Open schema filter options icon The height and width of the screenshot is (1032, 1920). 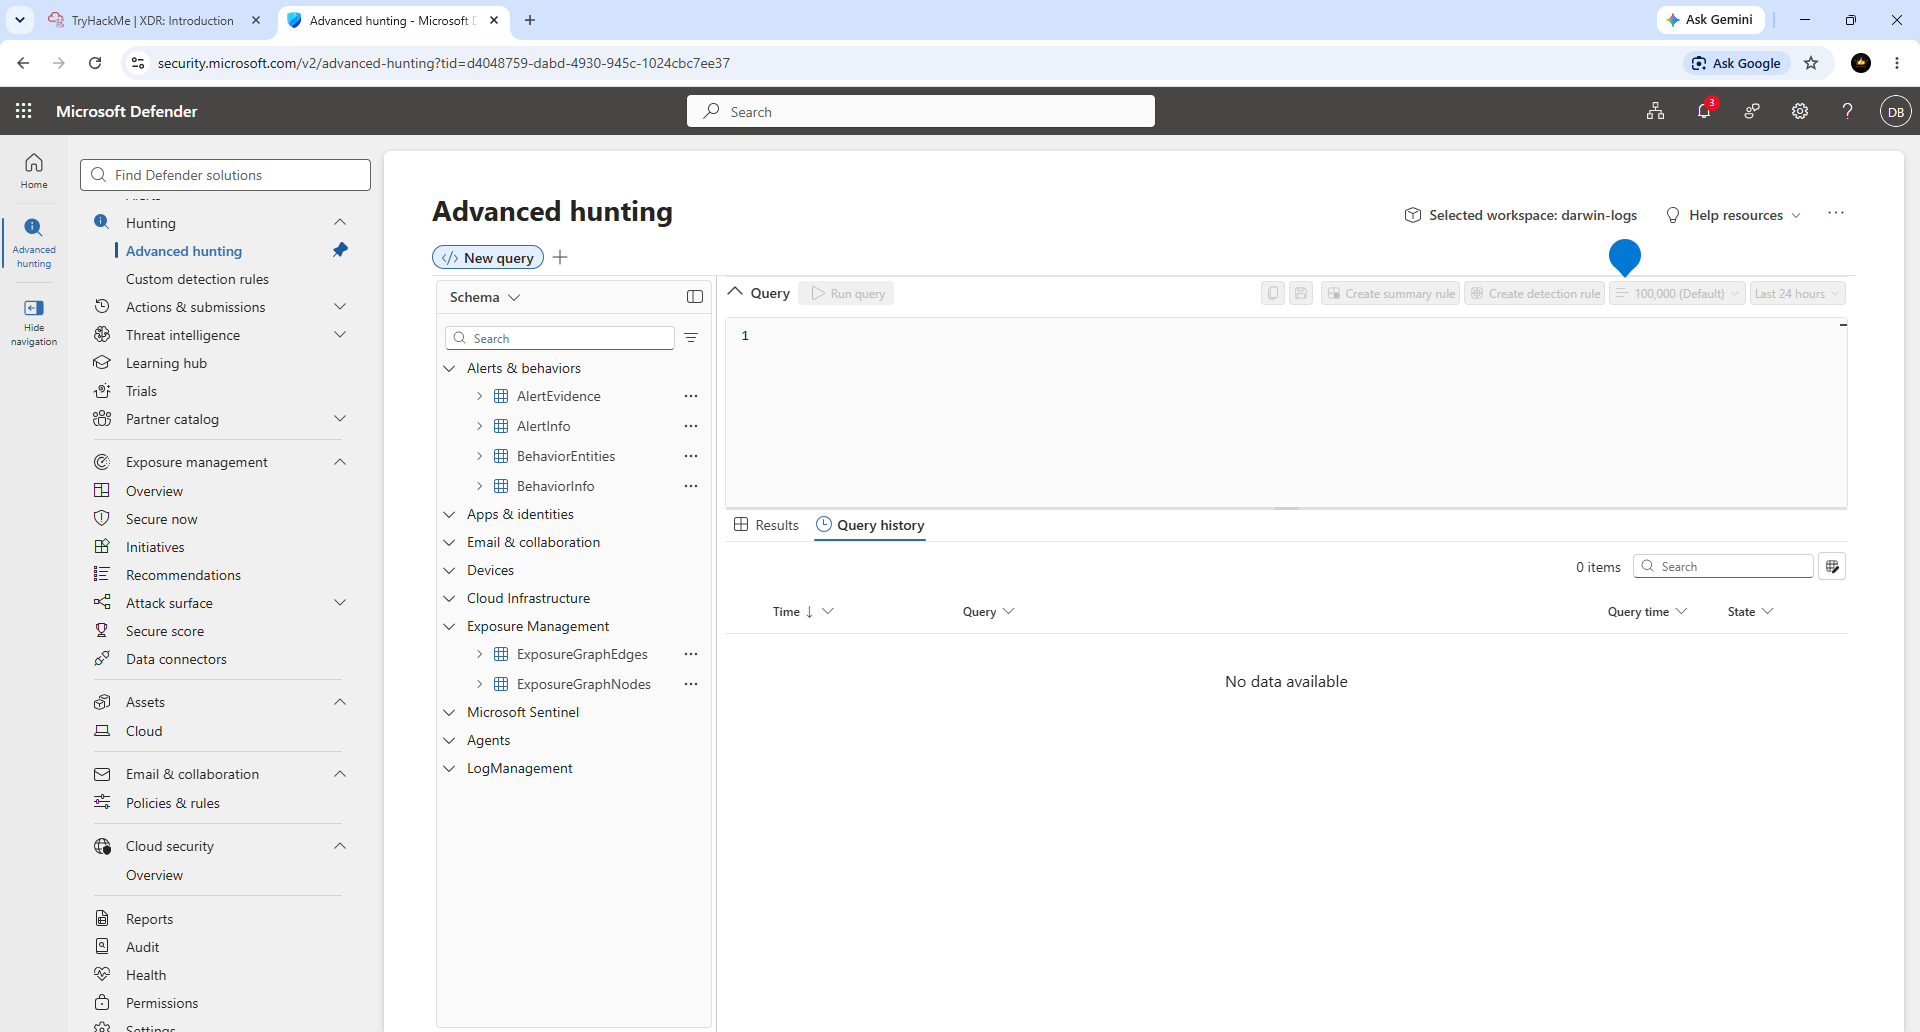(691, 338)
